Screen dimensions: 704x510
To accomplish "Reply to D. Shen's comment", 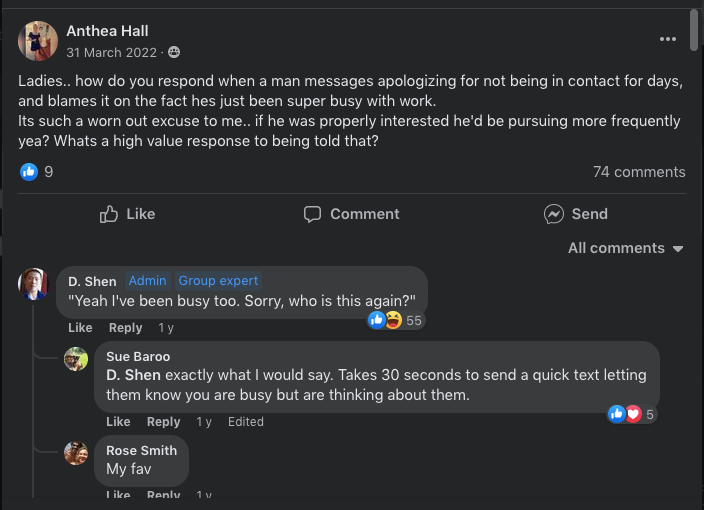I will pyautogui.click(x=126, y=328).
